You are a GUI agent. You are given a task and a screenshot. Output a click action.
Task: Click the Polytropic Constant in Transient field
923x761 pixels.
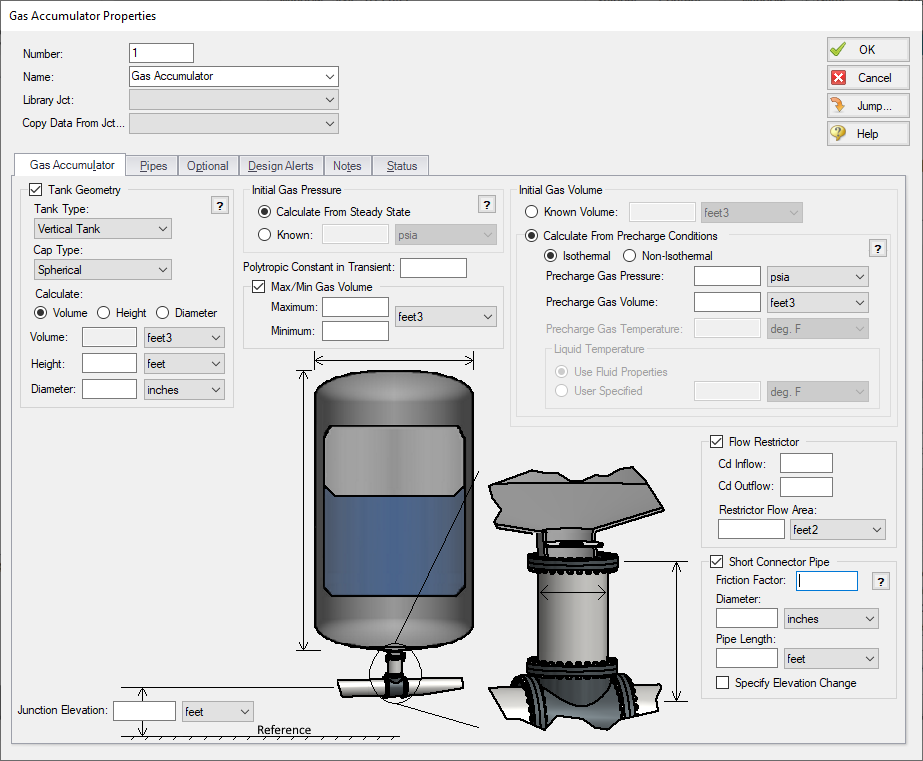(x=433, y=268)
